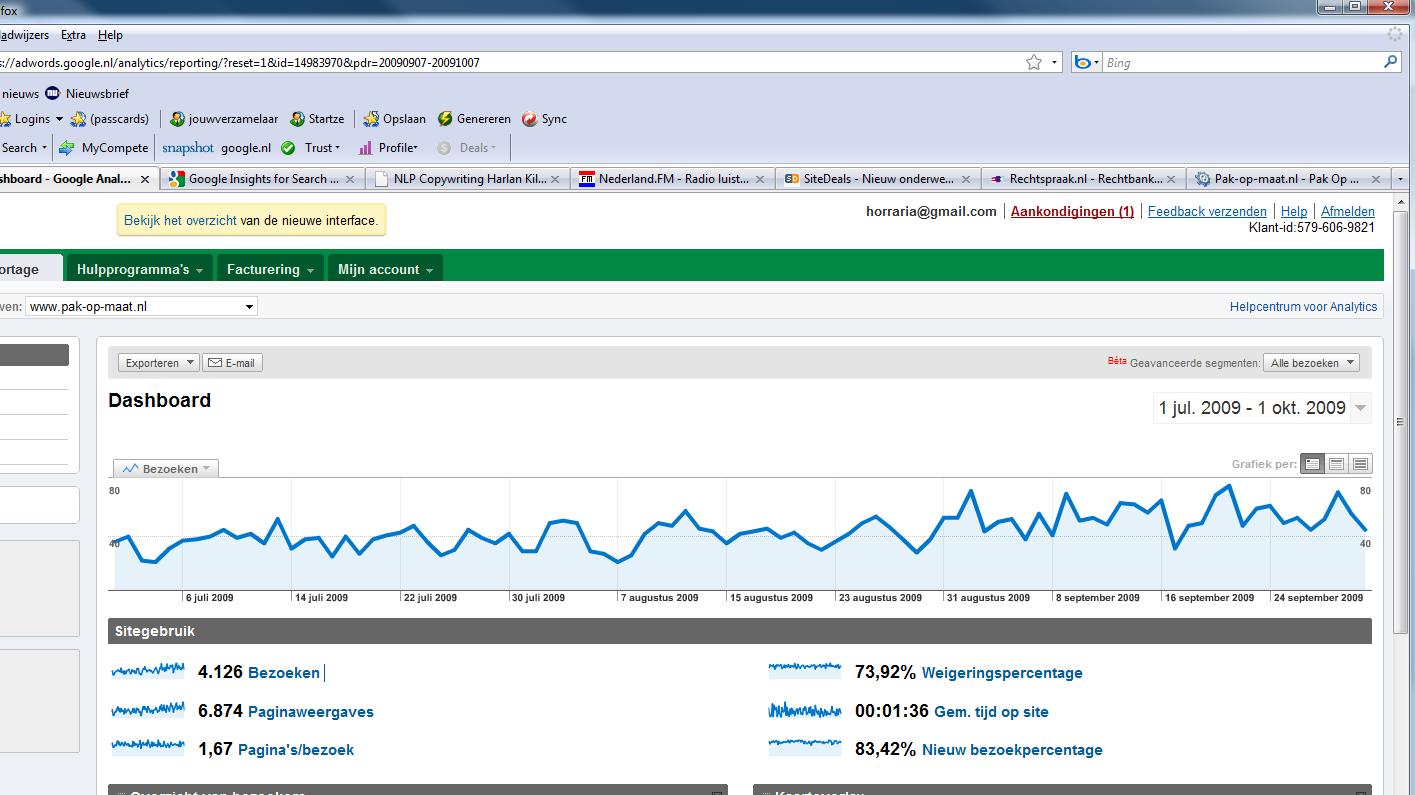Viewport: 1415px width, 795px height.
Task: Open Helpcentrum voor Analytics link
Action: pos(1303,307)
